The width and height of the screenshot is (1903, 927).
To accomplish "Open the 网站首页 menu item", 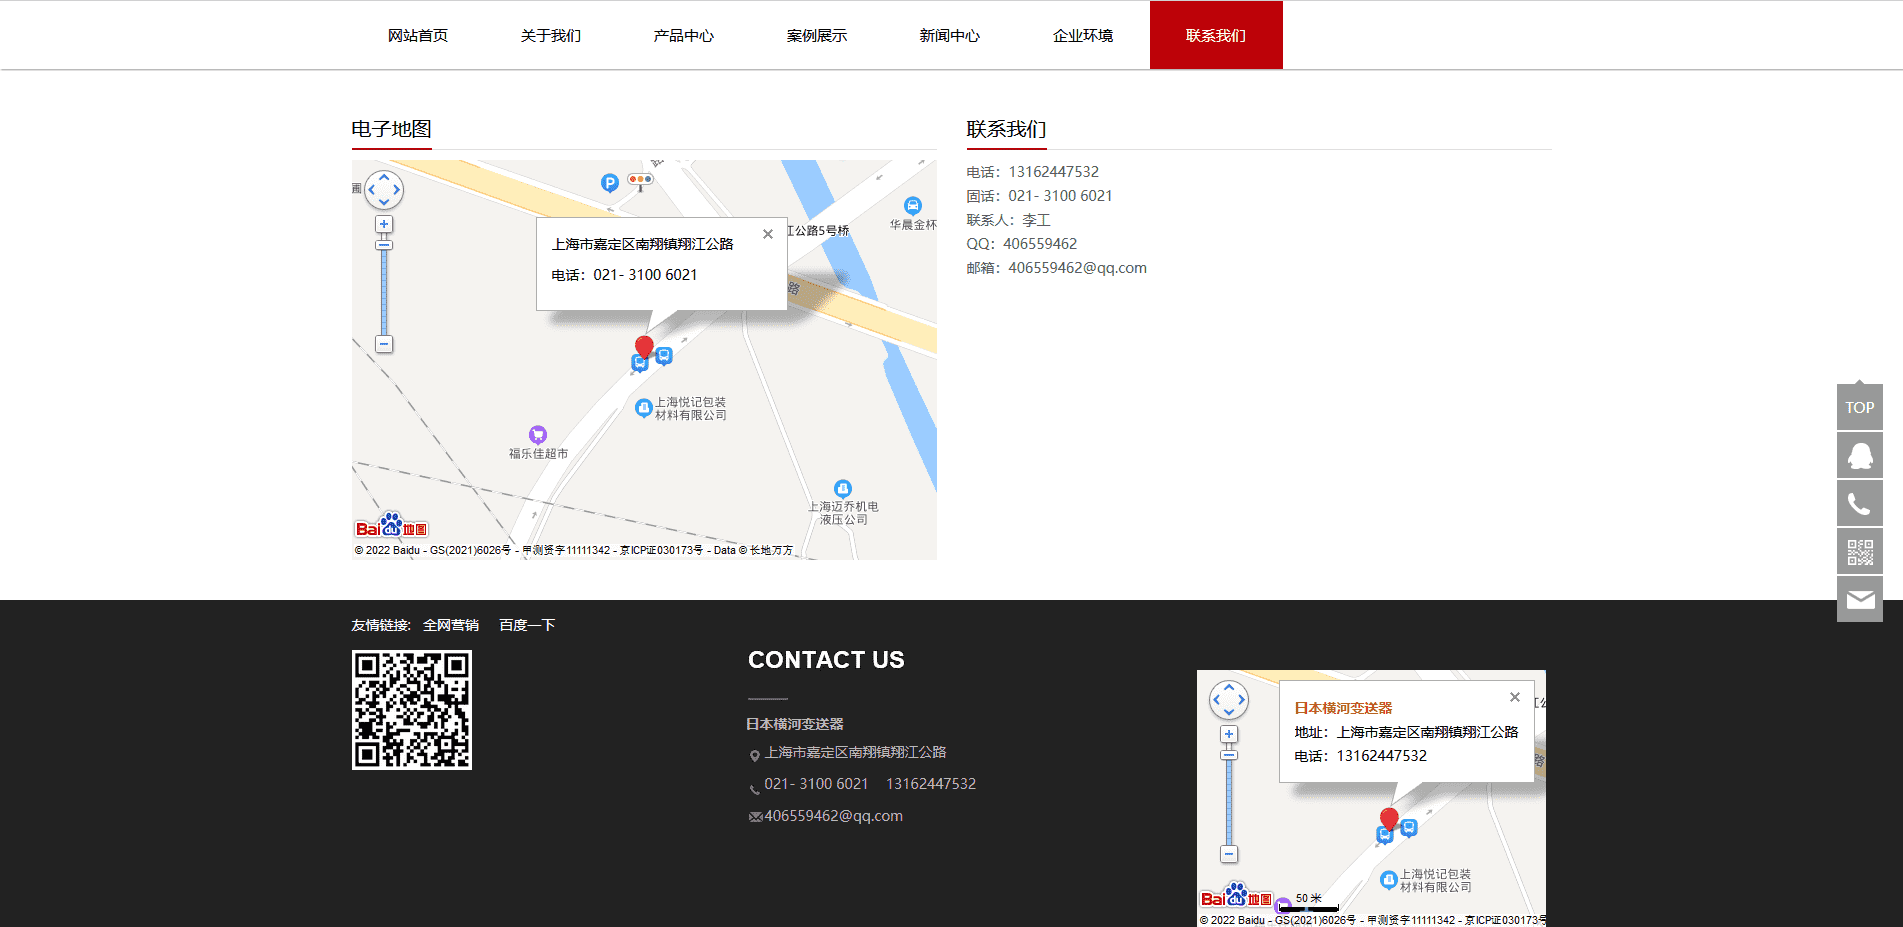I will coord(418,36).
